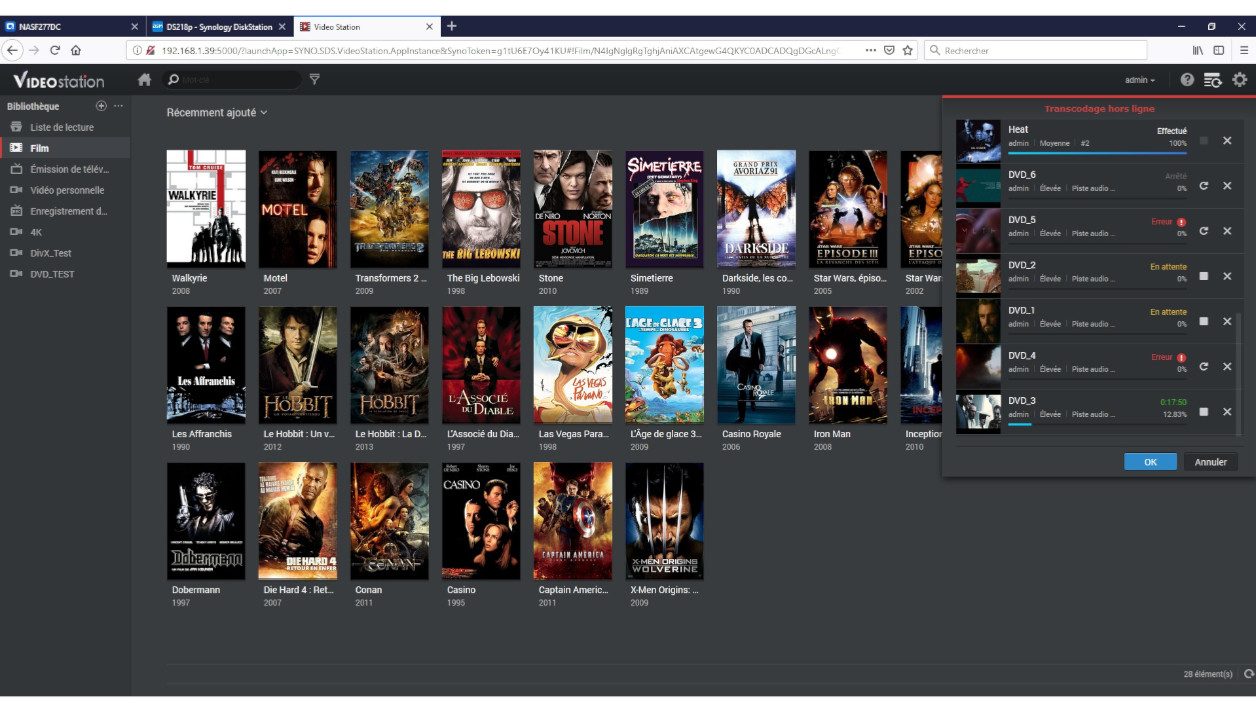Click the Heat completed progress bar
The image size is (1256, 708).
tap(1097, 153)
